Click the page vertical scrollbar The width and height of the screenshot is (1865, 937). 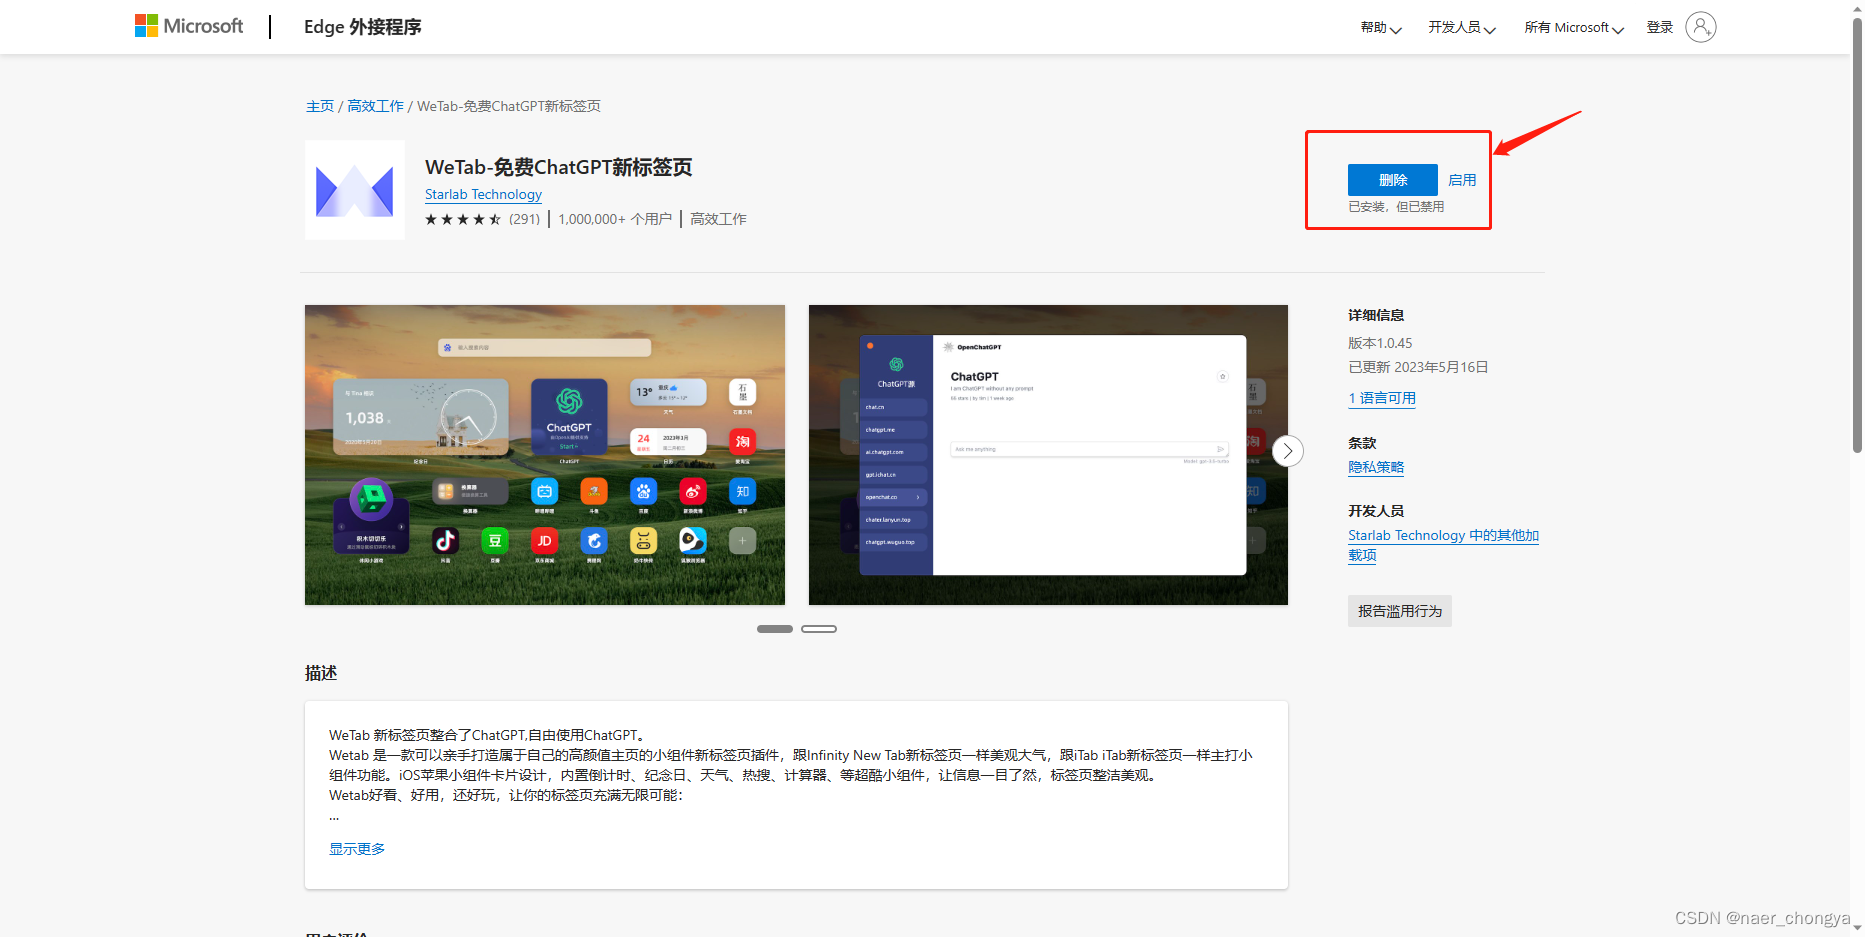point(1857,235)
